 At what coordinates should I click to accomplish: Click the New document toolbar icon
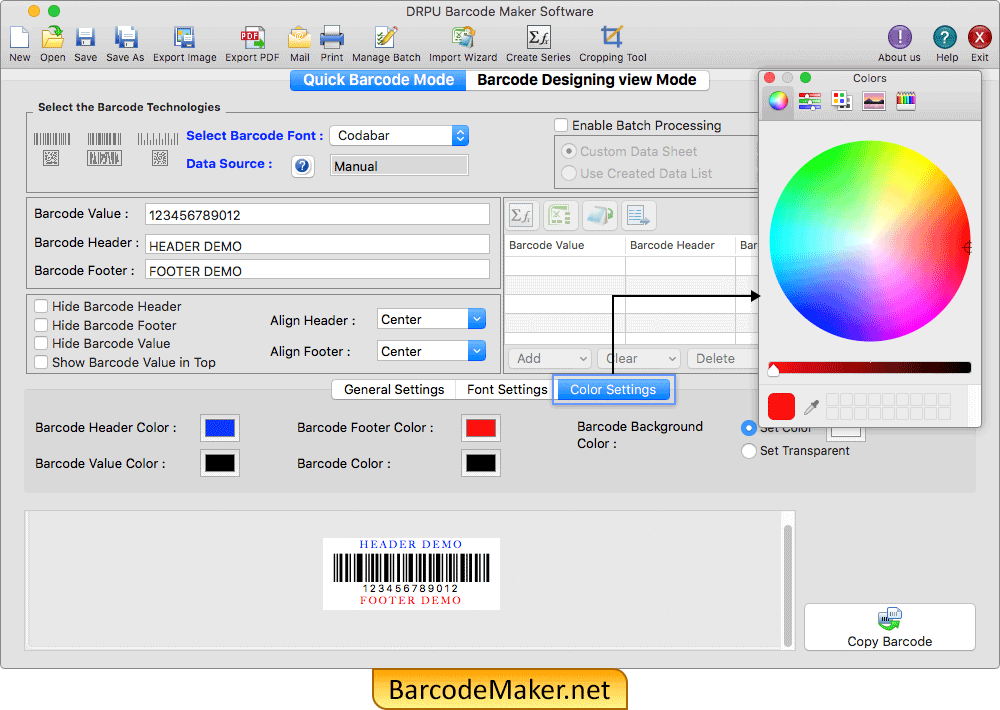(x=19, y=38)
